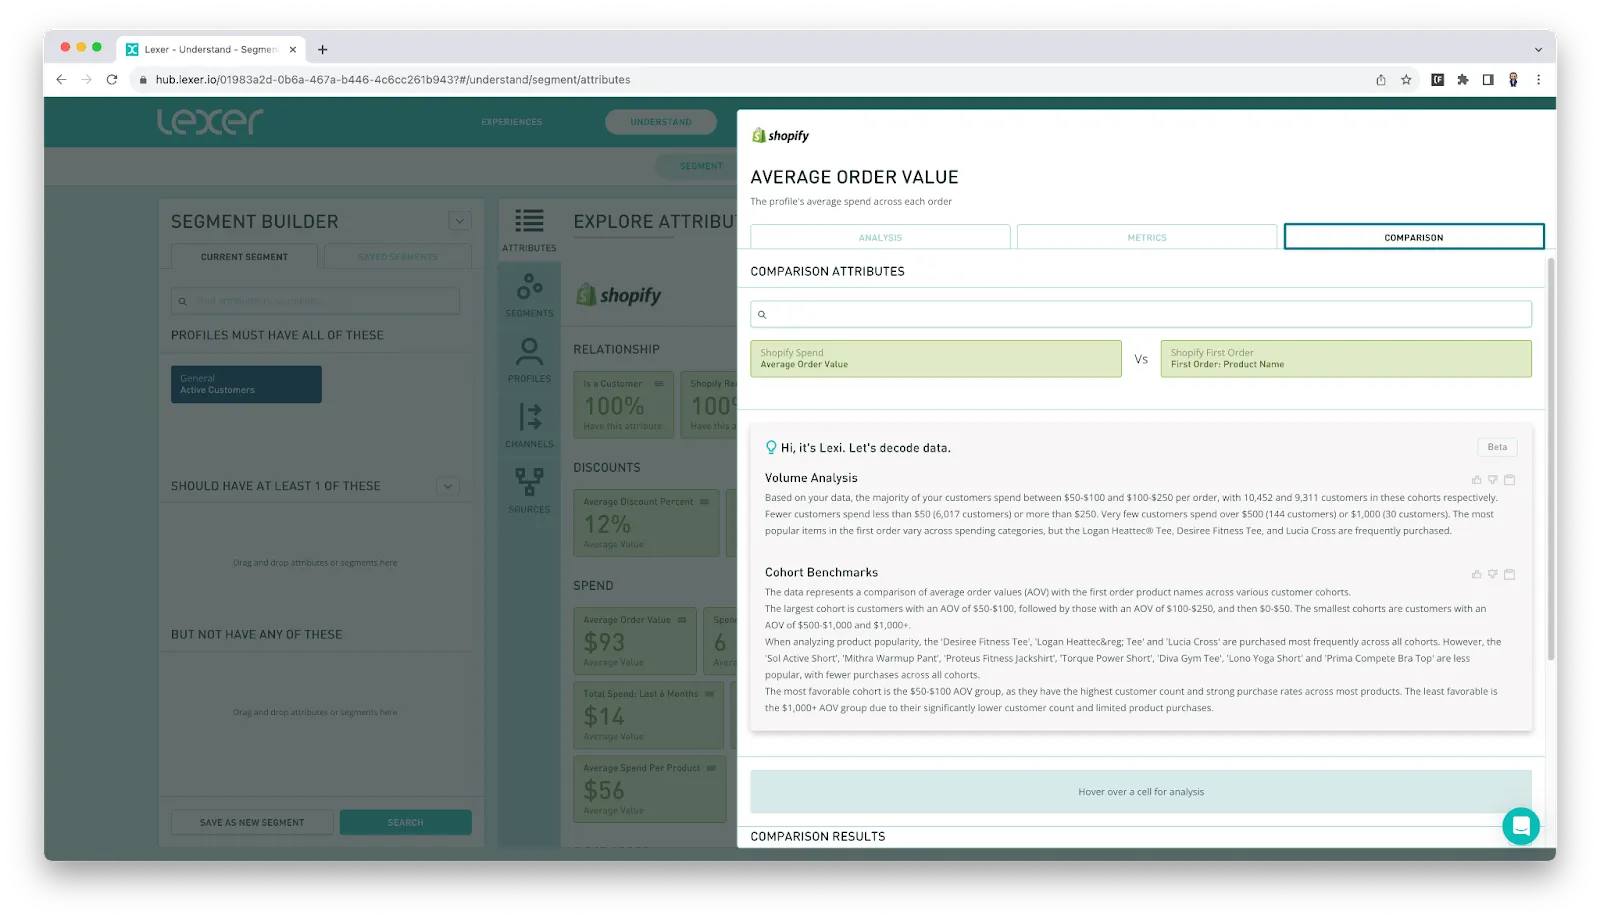Open the Sources sidebar panel
The image size is (1600, 919).
(529, 491)
